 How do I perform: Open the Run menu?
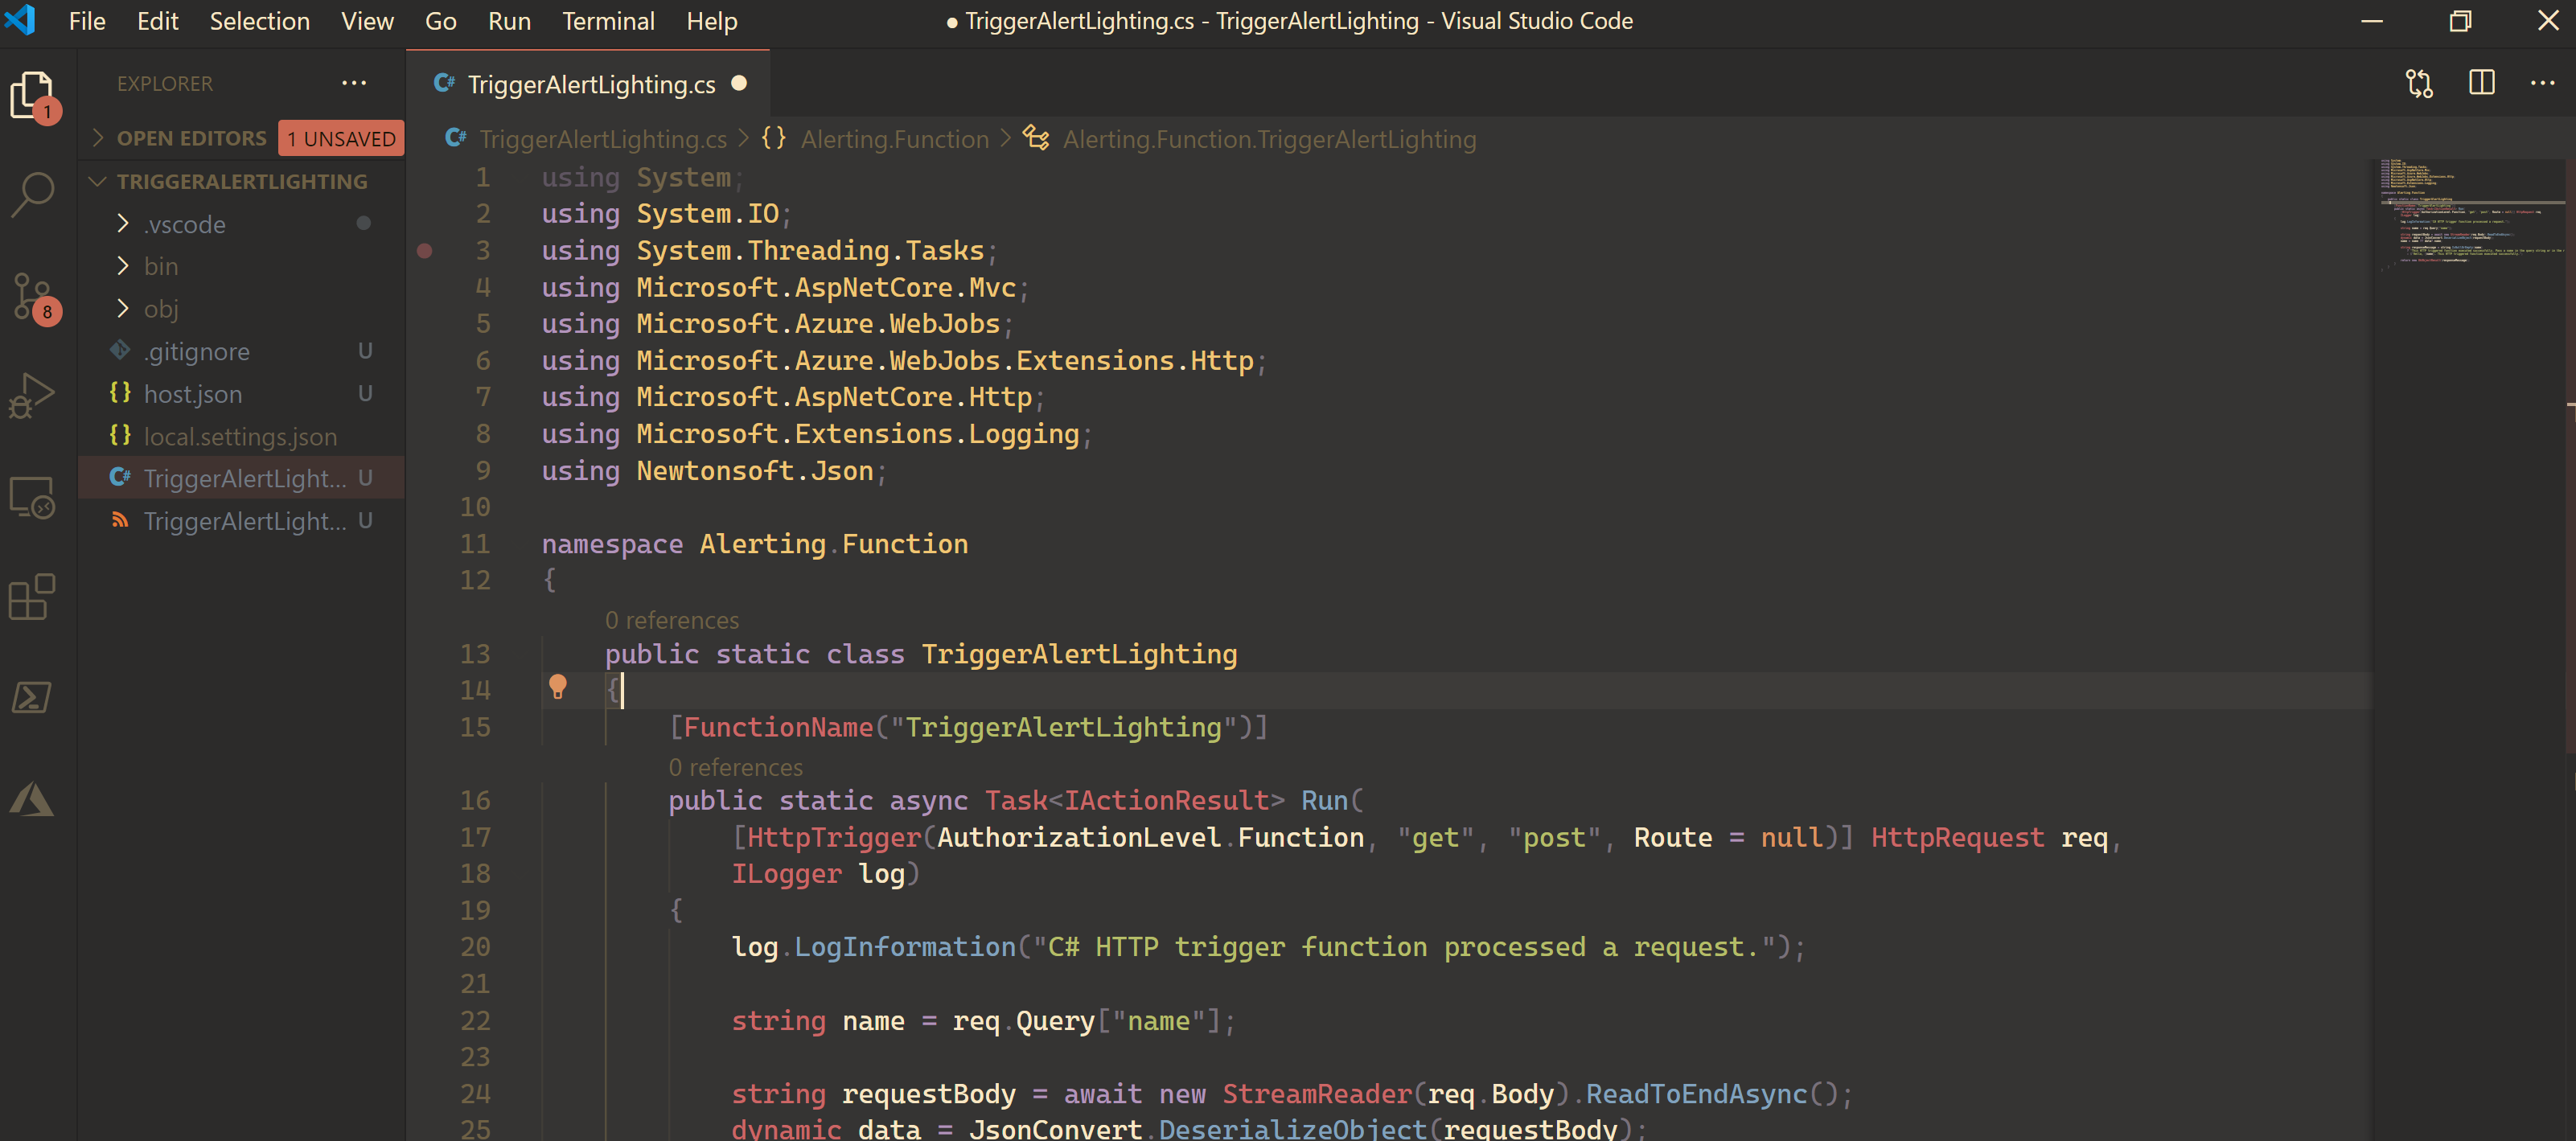(x=509, y=21)
